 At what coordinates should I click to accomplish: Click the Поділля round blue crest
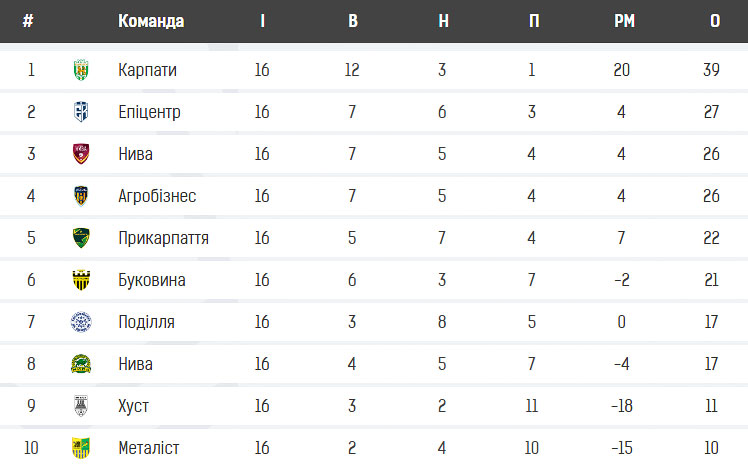(81, 322)
